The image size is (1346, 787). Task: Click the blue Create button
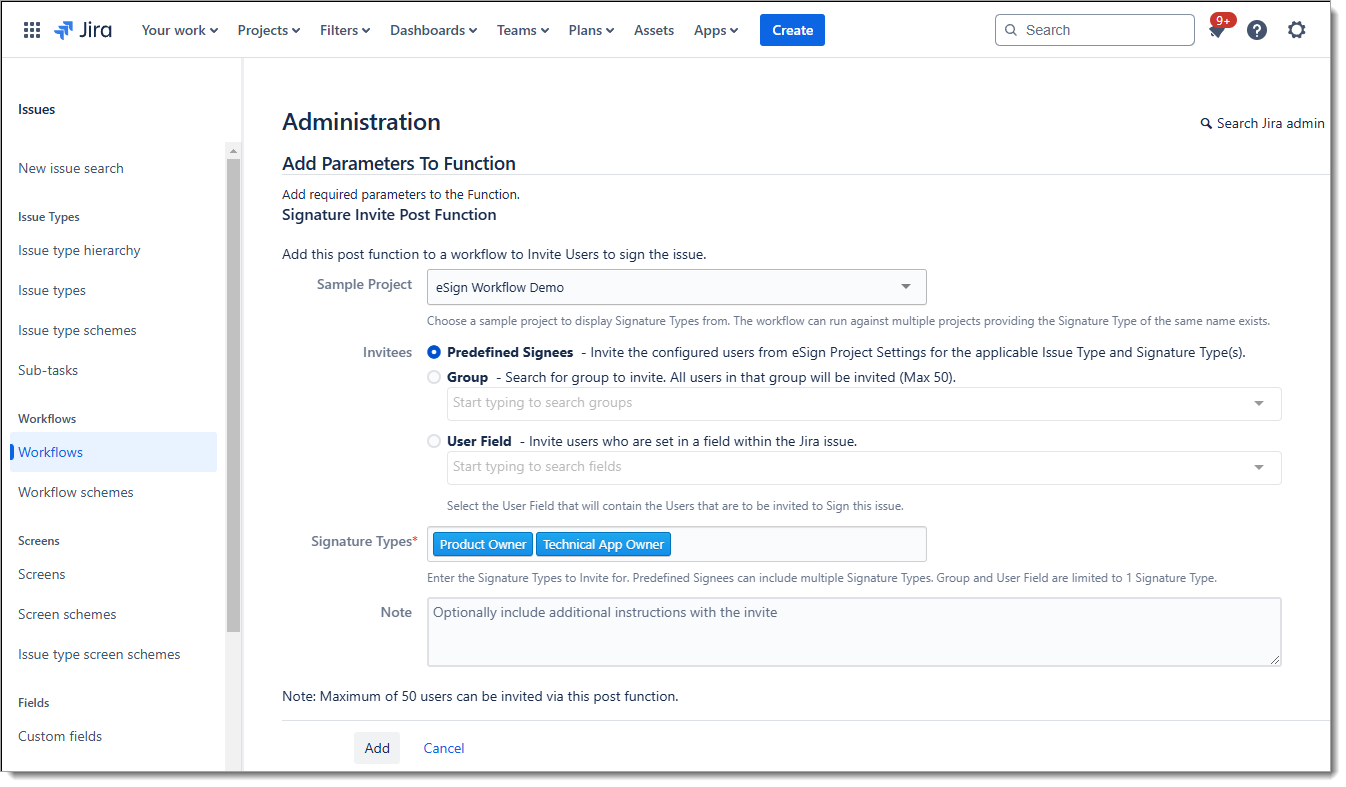(x=792, y=30)
